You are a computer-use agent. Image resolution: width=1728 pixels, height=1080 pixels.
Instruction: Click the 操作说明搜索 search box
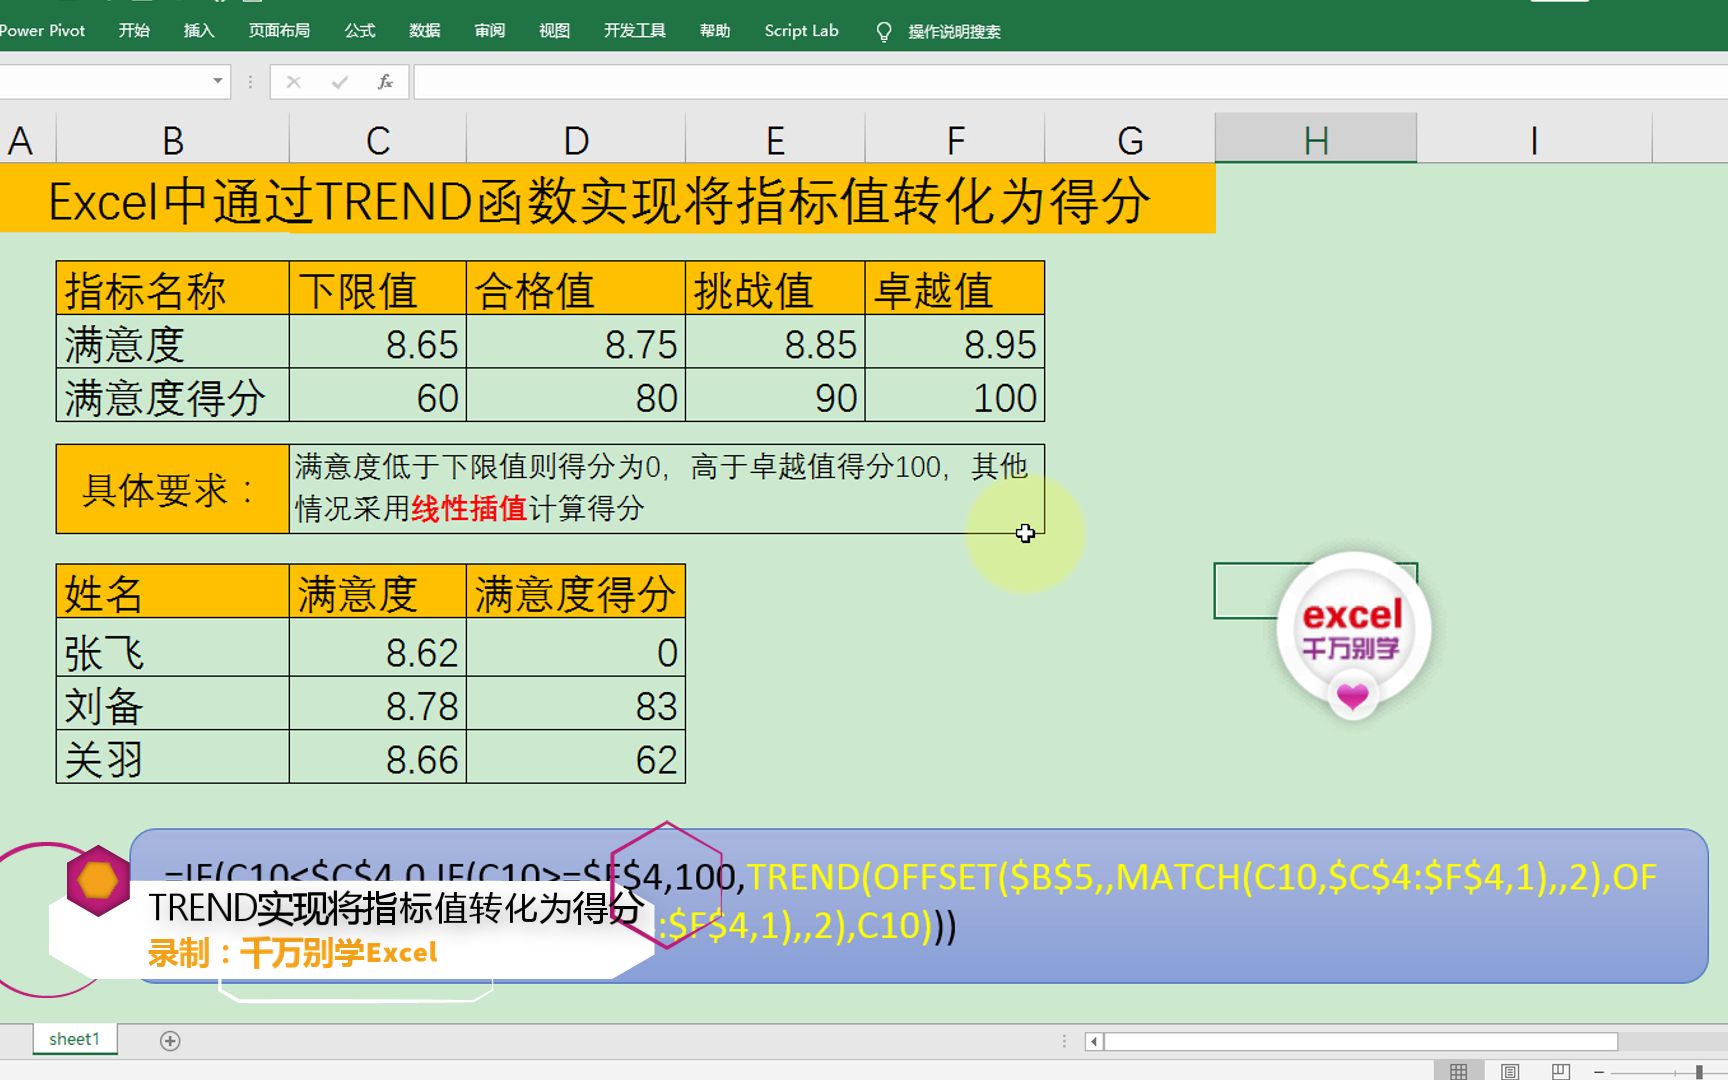(954, 32)
